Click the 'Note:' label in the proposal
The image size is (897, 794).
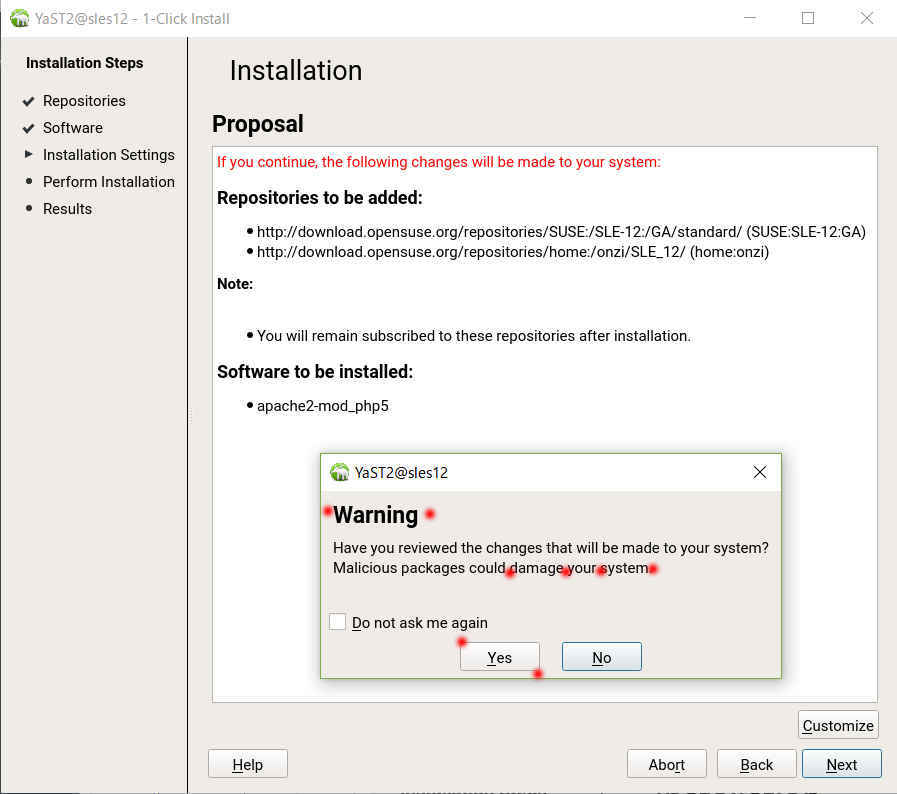235,284
